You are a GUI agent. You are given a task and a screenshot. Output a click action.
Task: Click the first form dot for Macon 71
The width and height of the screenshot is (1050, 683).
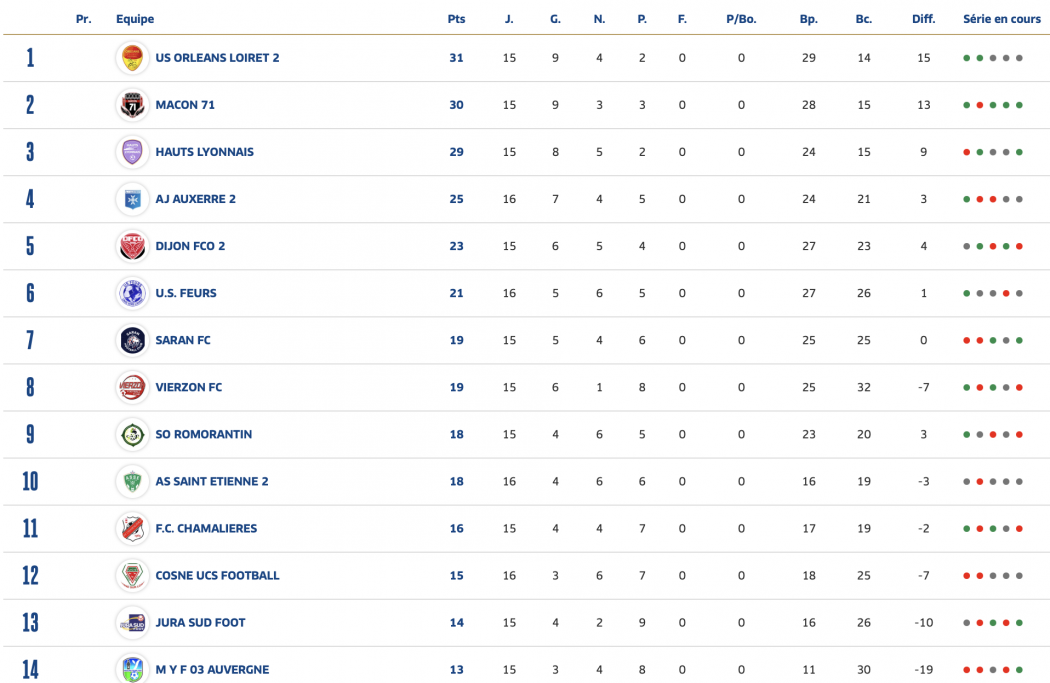click(x=967, y=105)
